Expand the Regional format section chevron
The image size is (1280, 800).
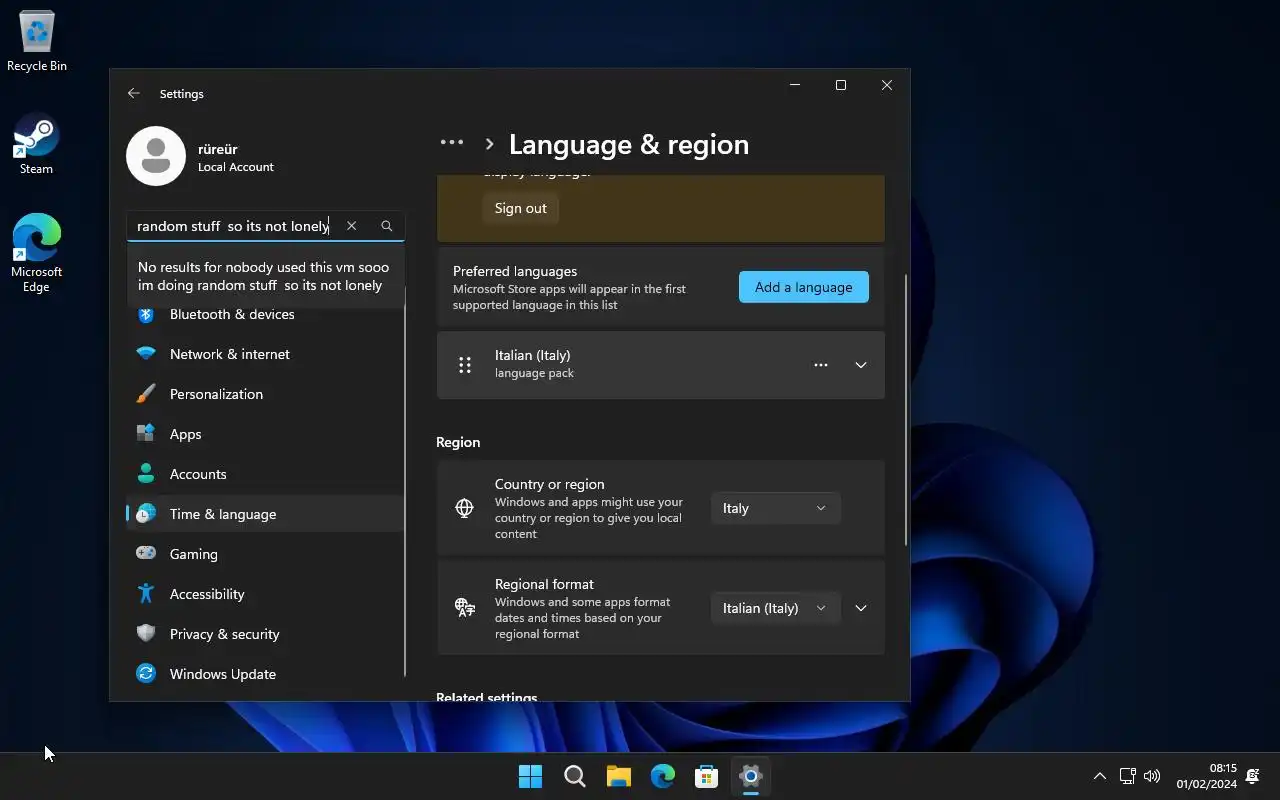point(861,608)
